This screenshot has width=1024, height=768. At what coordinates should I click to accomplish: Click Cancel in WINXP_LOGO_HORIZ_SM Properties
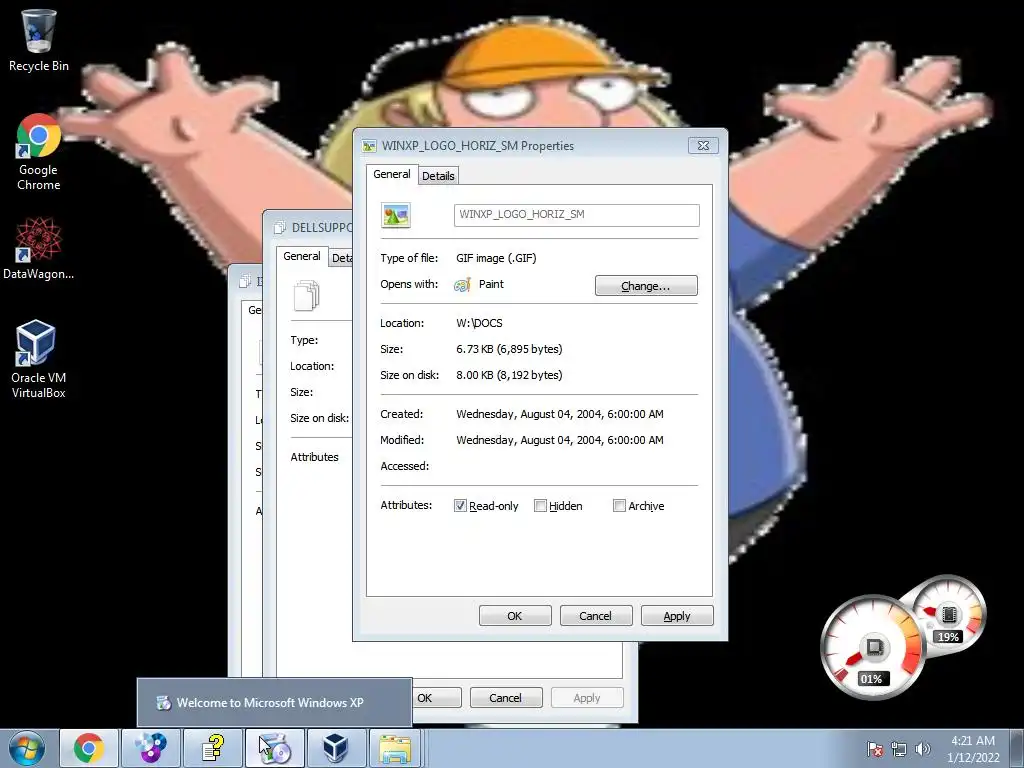point(596,616)
